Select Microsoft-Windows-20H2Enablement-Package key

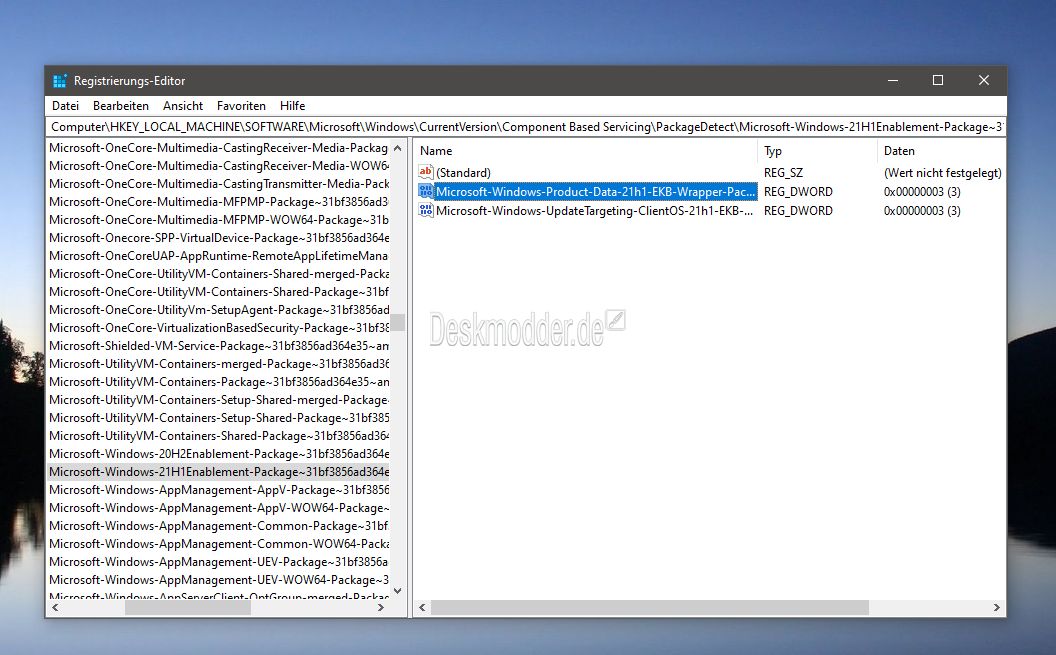(x=219, y=454)
